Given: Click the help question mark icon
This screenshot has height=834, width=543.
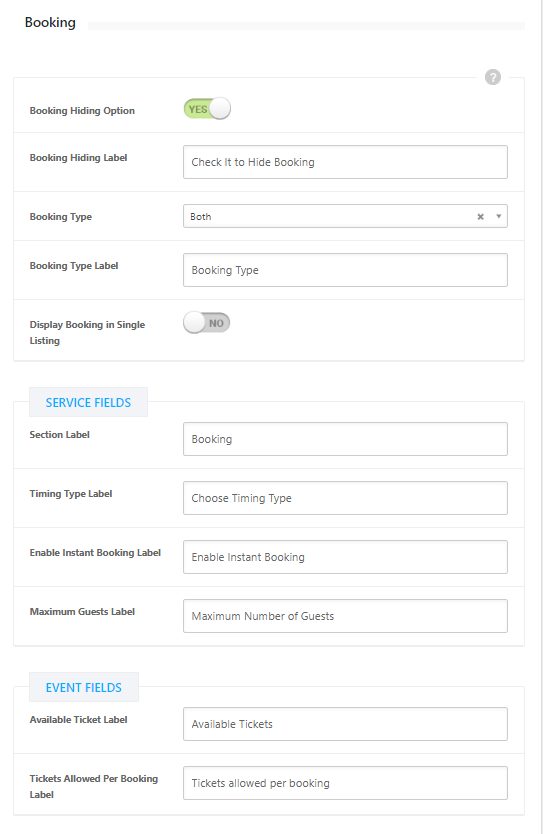Looking at the screenshot, I should pyautogui.click(x=492, y=77).
